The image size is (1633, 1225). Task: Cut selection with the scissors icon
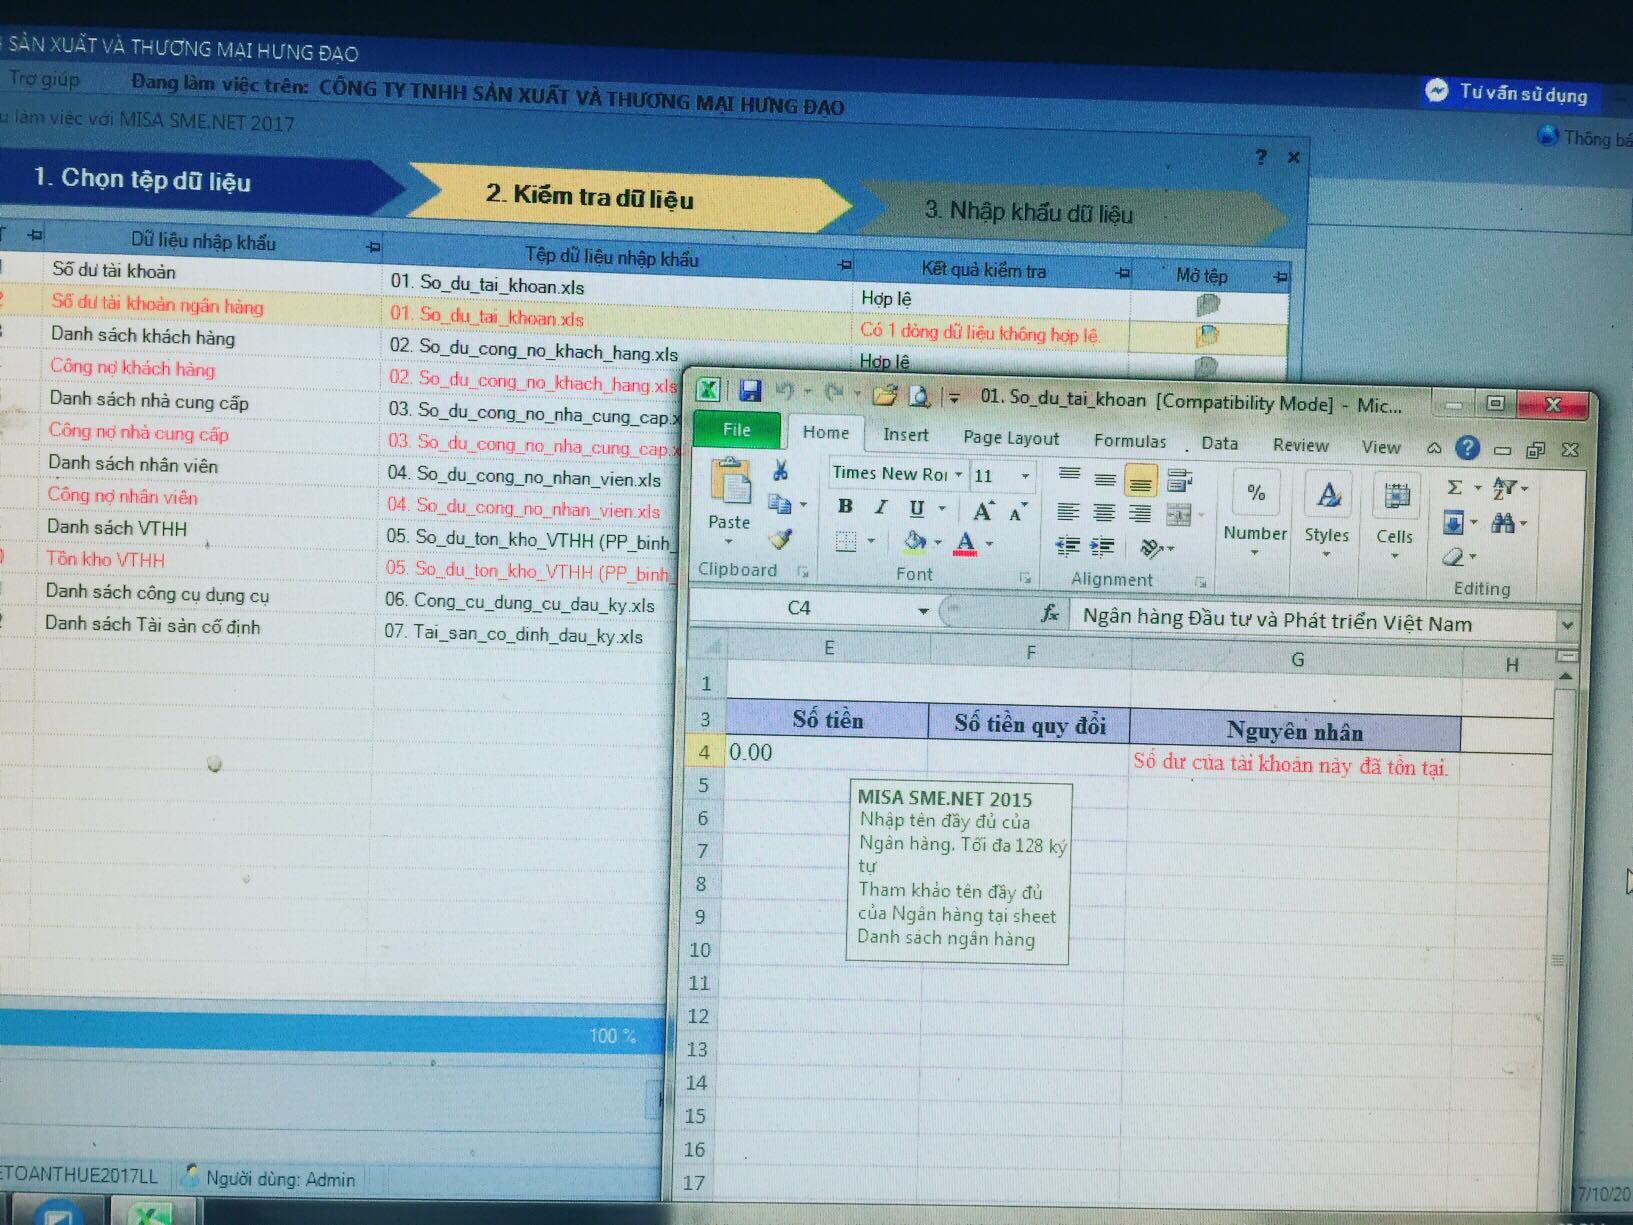click(x=780, y=470)
